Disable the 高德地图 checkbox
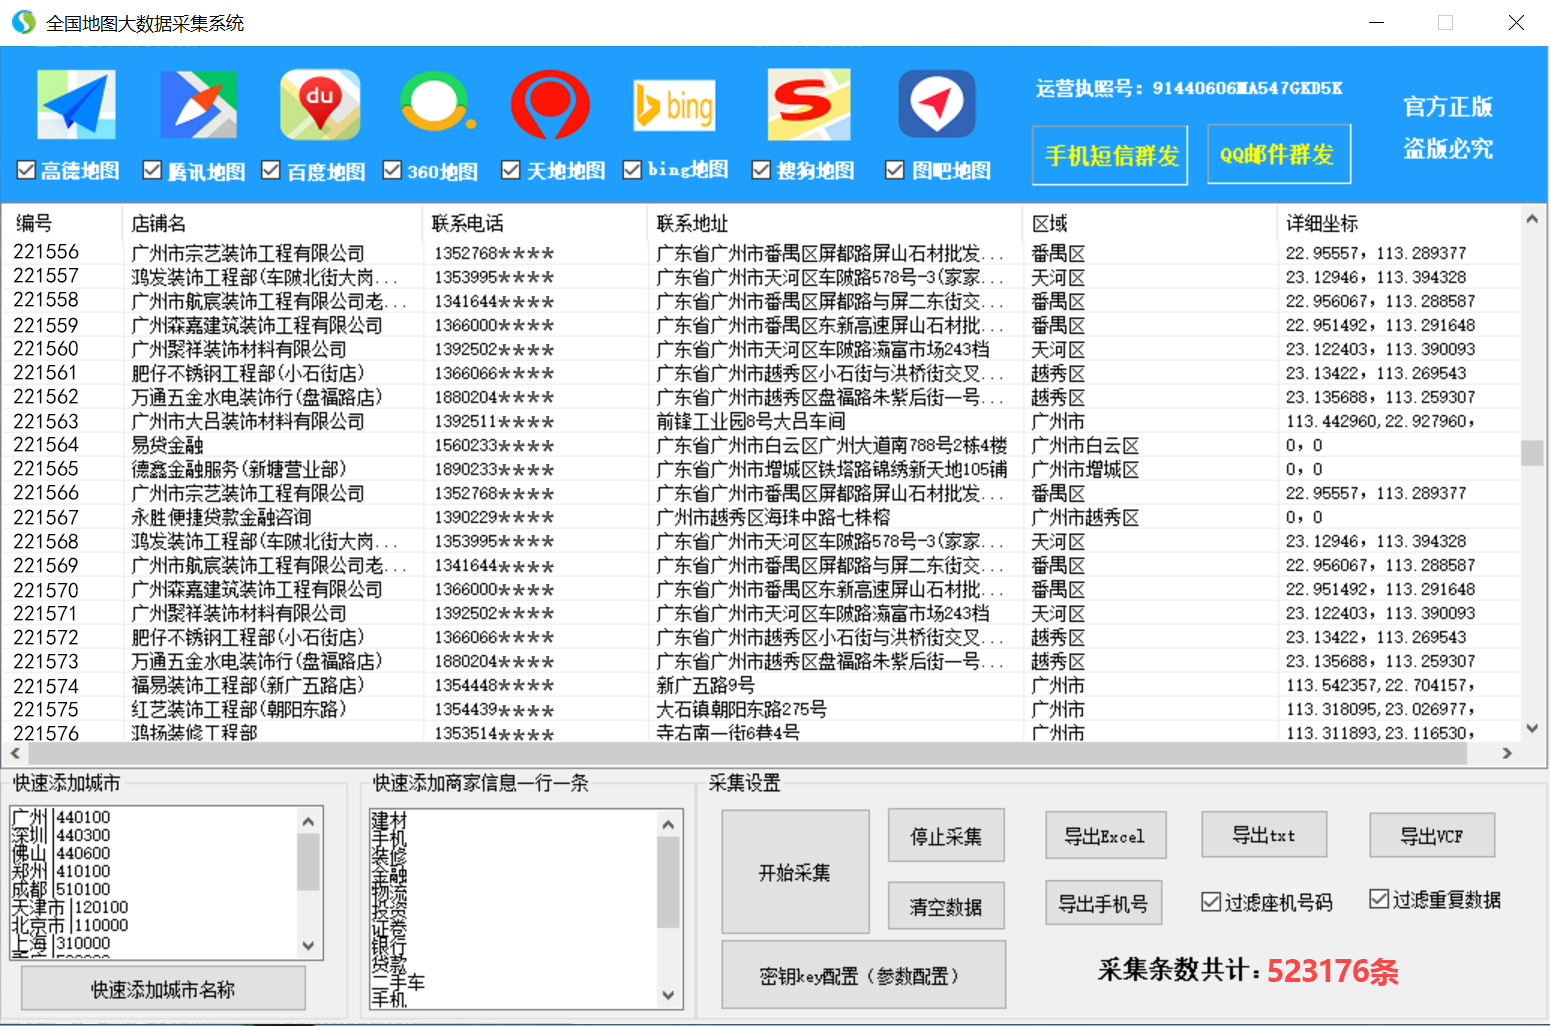The image size is (1550, 1026). point(25,170)
